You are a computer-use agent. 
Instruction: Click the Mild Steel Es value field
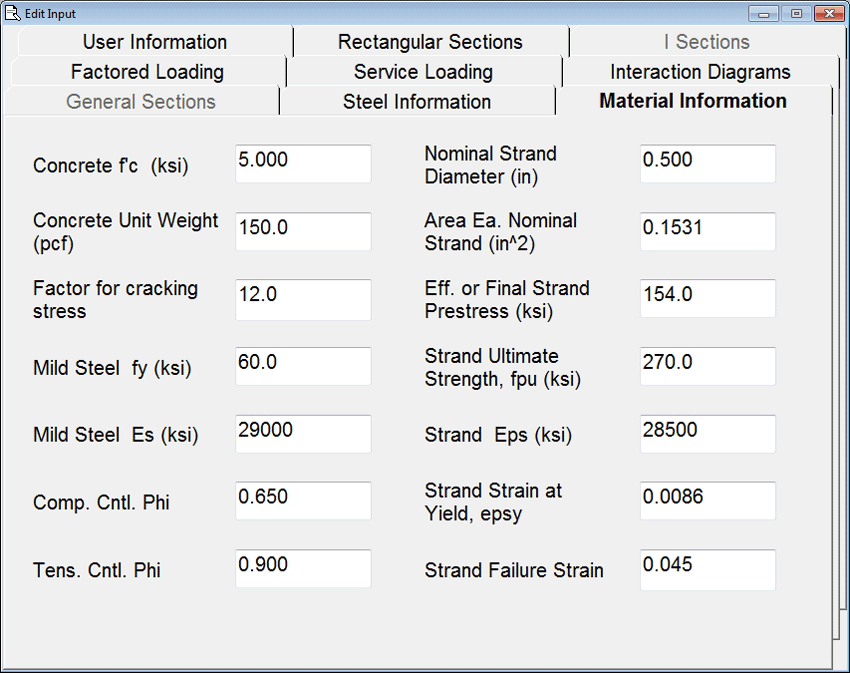tap(303, 434)
